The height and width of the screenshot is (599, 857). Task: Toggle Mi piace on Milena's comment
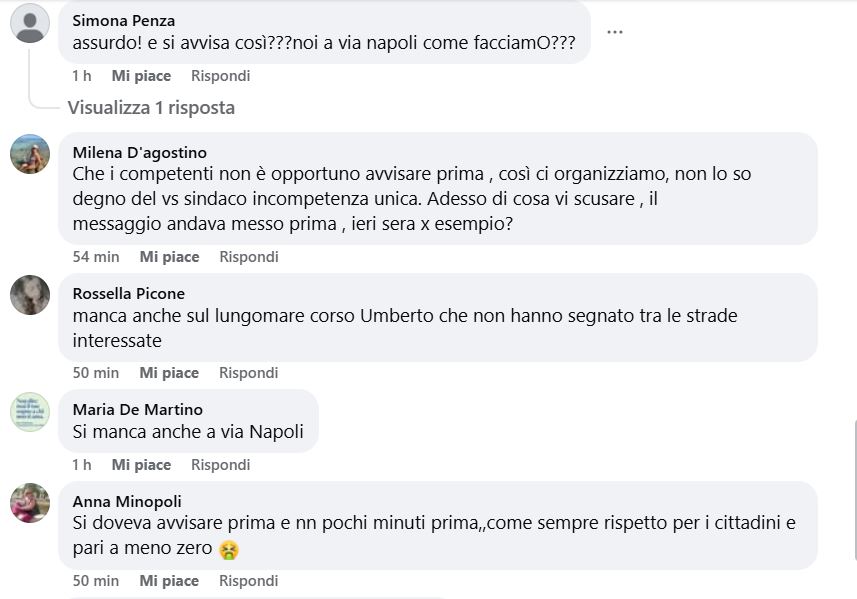169,257
